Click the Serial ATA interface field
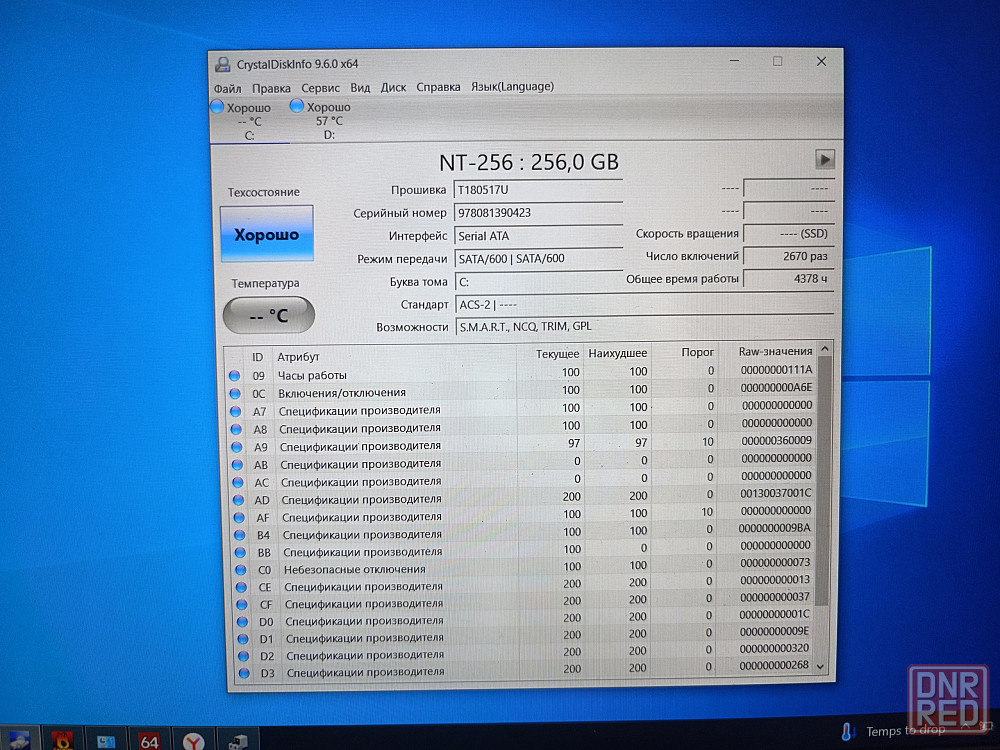 (538, 235)
